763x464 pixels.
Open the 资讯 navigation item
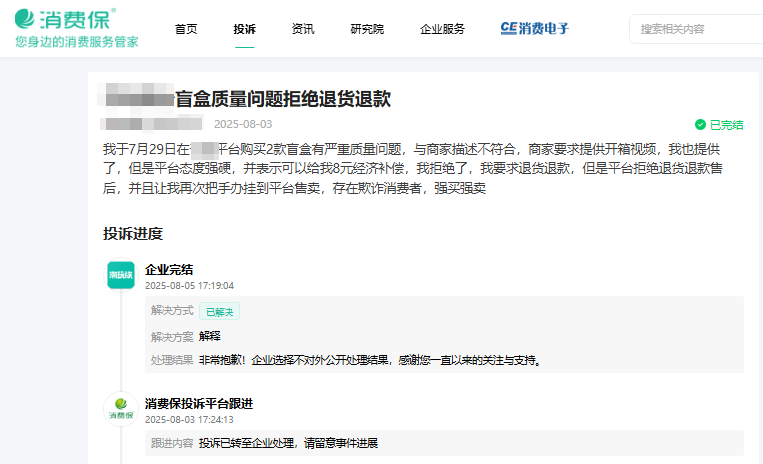[x=303, y=29]
